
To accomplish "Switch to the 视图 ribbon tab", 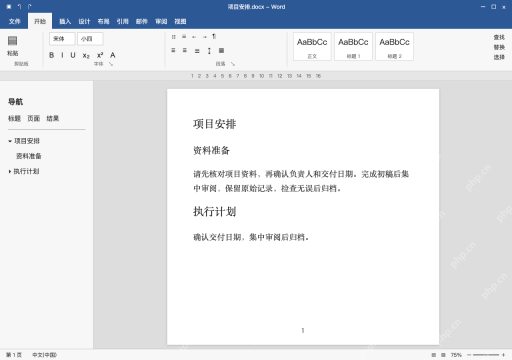I will (x=180, y=21).
